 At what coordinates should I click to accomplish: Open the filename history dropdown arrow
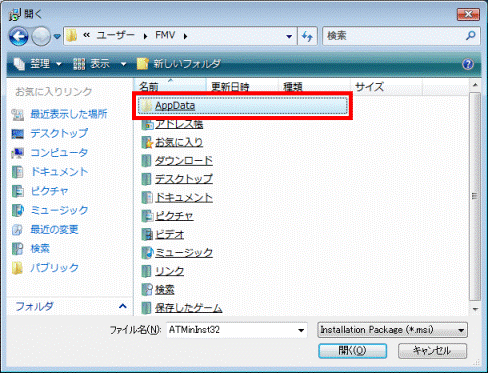(301, 330)
